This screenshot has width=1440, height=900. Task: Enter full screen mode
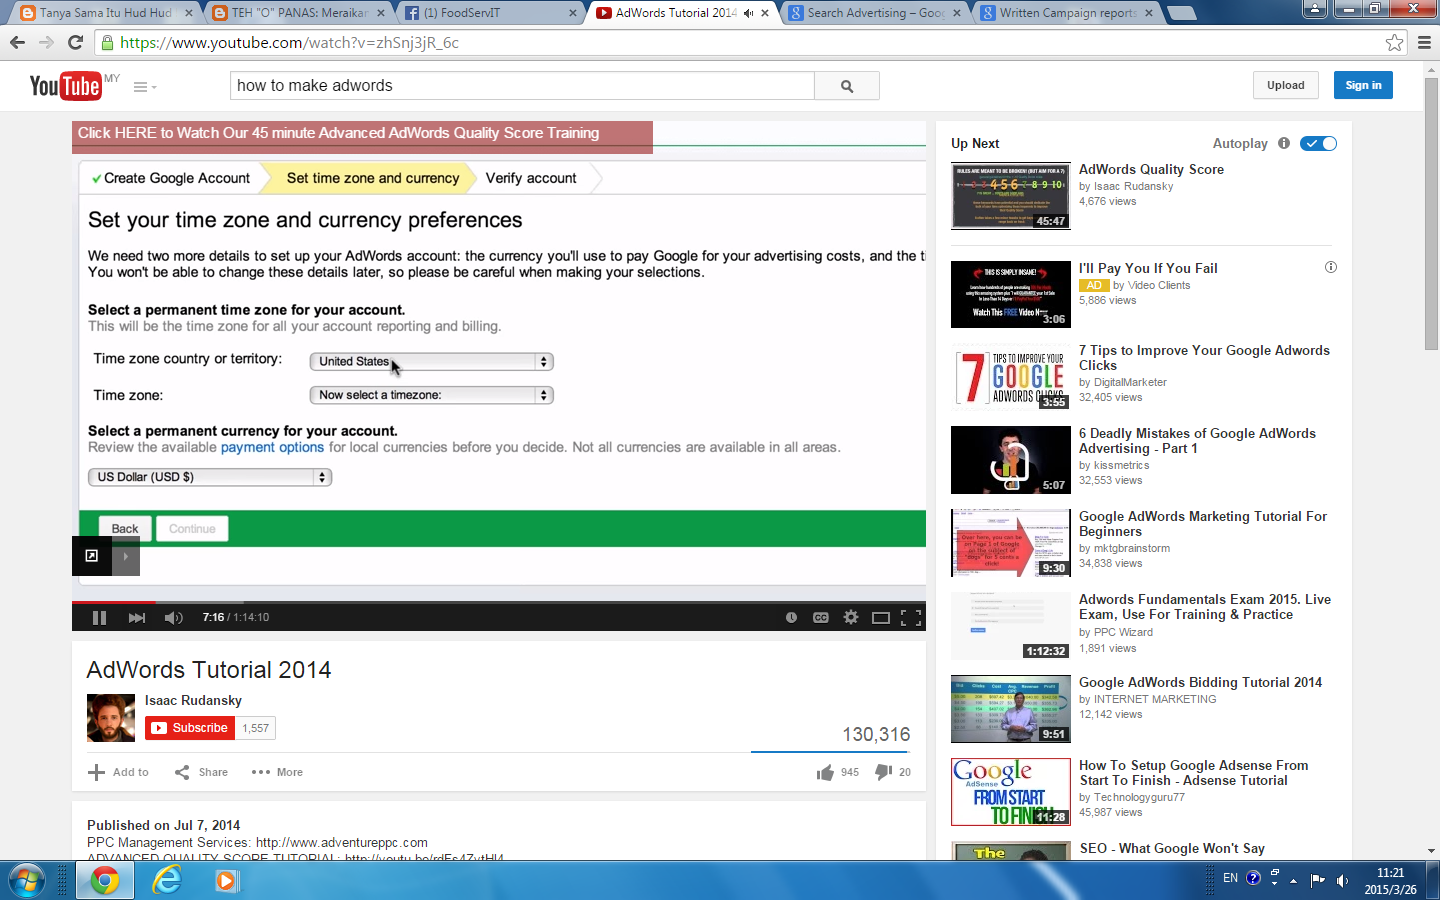point(911,618)
